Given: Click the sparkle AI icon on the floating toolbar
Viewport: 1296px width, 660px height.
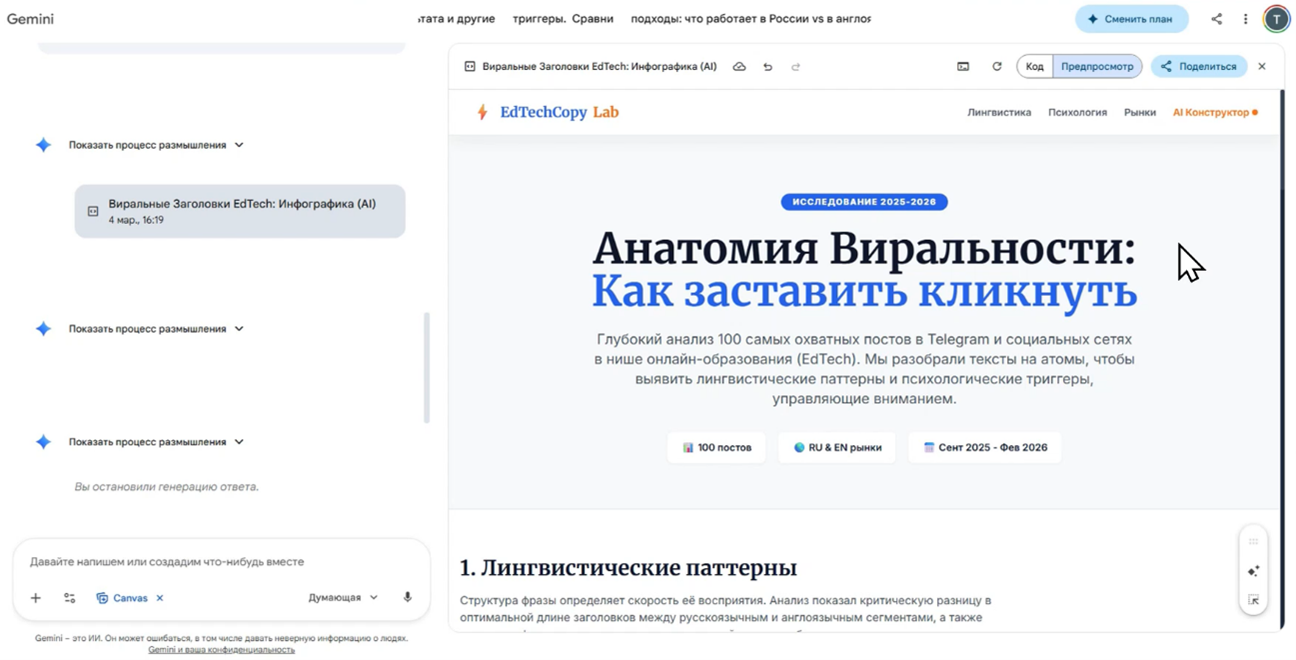Looking at the screenshot, I should tap(1253, 571).
